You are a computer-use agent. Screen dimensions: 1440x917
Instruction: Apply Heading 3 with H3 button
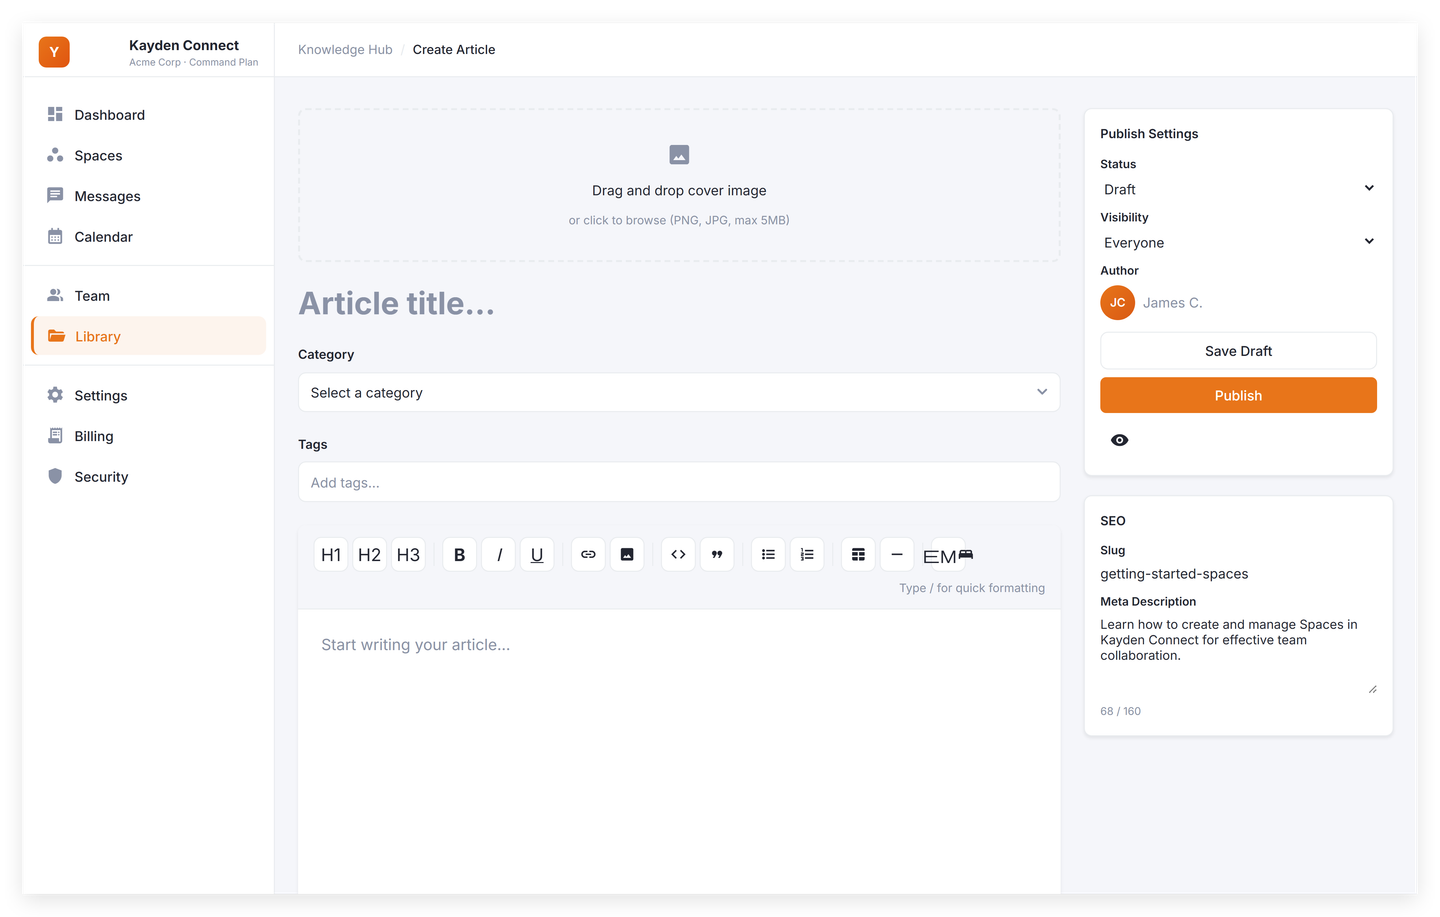point(408,555)
